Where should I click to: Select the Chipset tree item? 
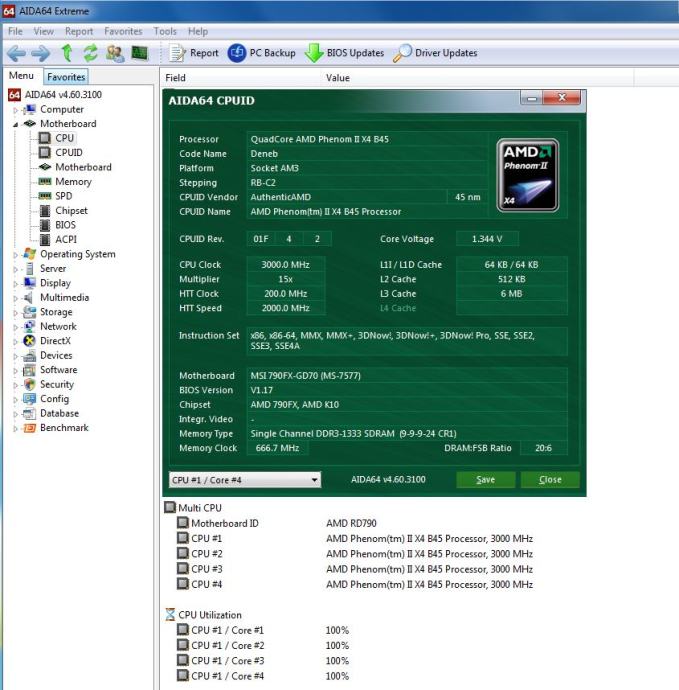click(71, 211)
